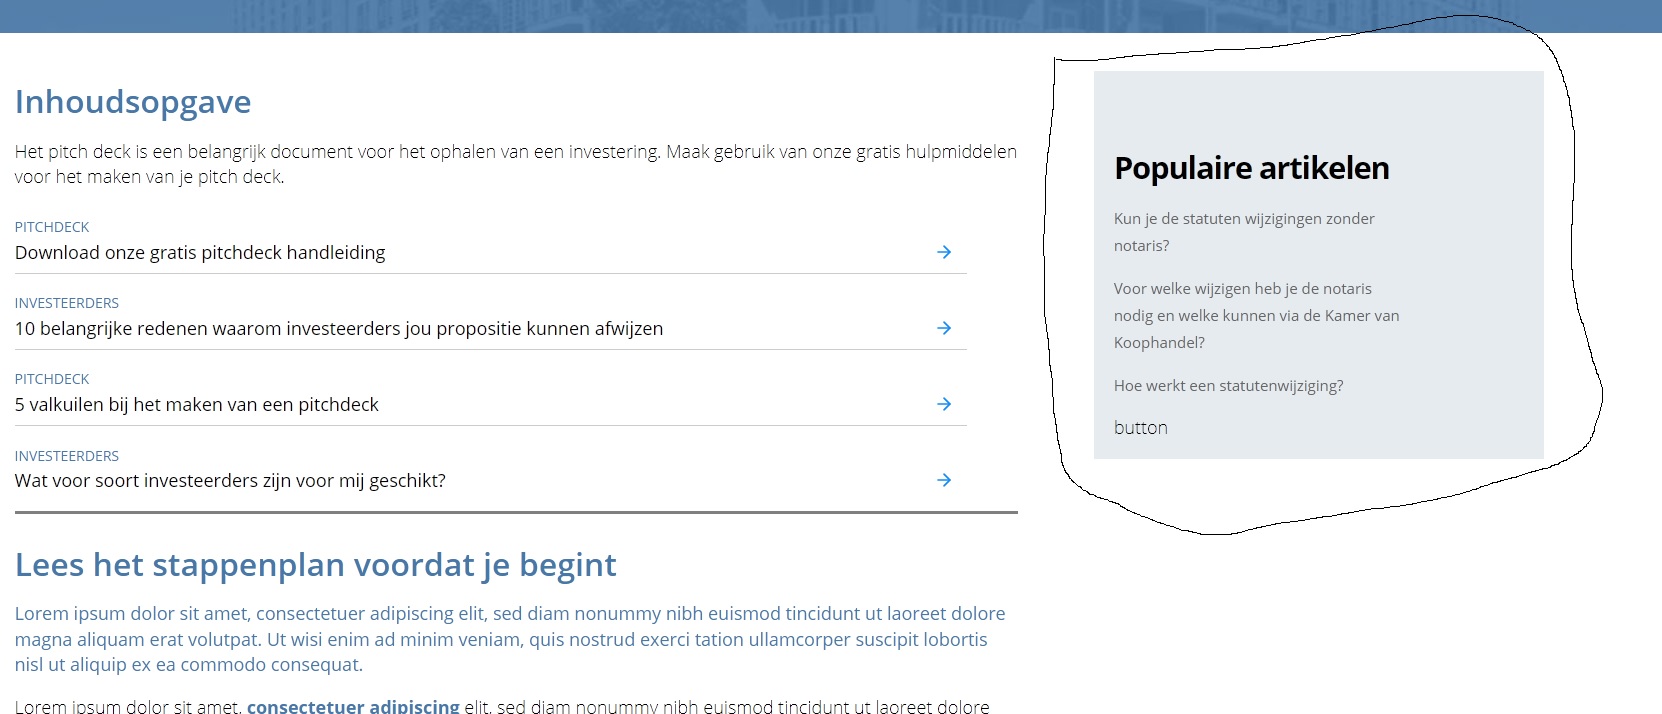
Task: Select the Populaire artikelen heading
Action: coord(1252,168)
